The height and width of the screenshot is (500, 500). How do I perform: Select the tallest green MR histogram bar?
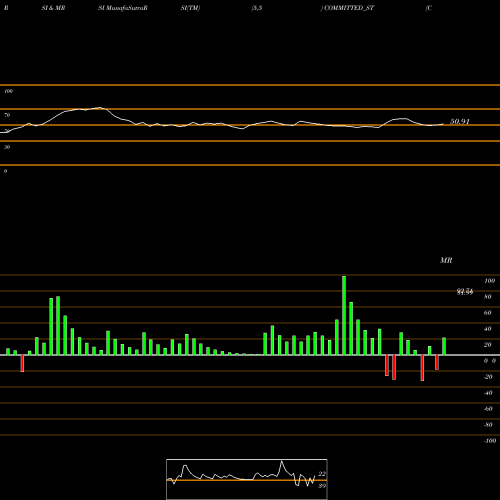pyautogui.click(x=344, y=315)
